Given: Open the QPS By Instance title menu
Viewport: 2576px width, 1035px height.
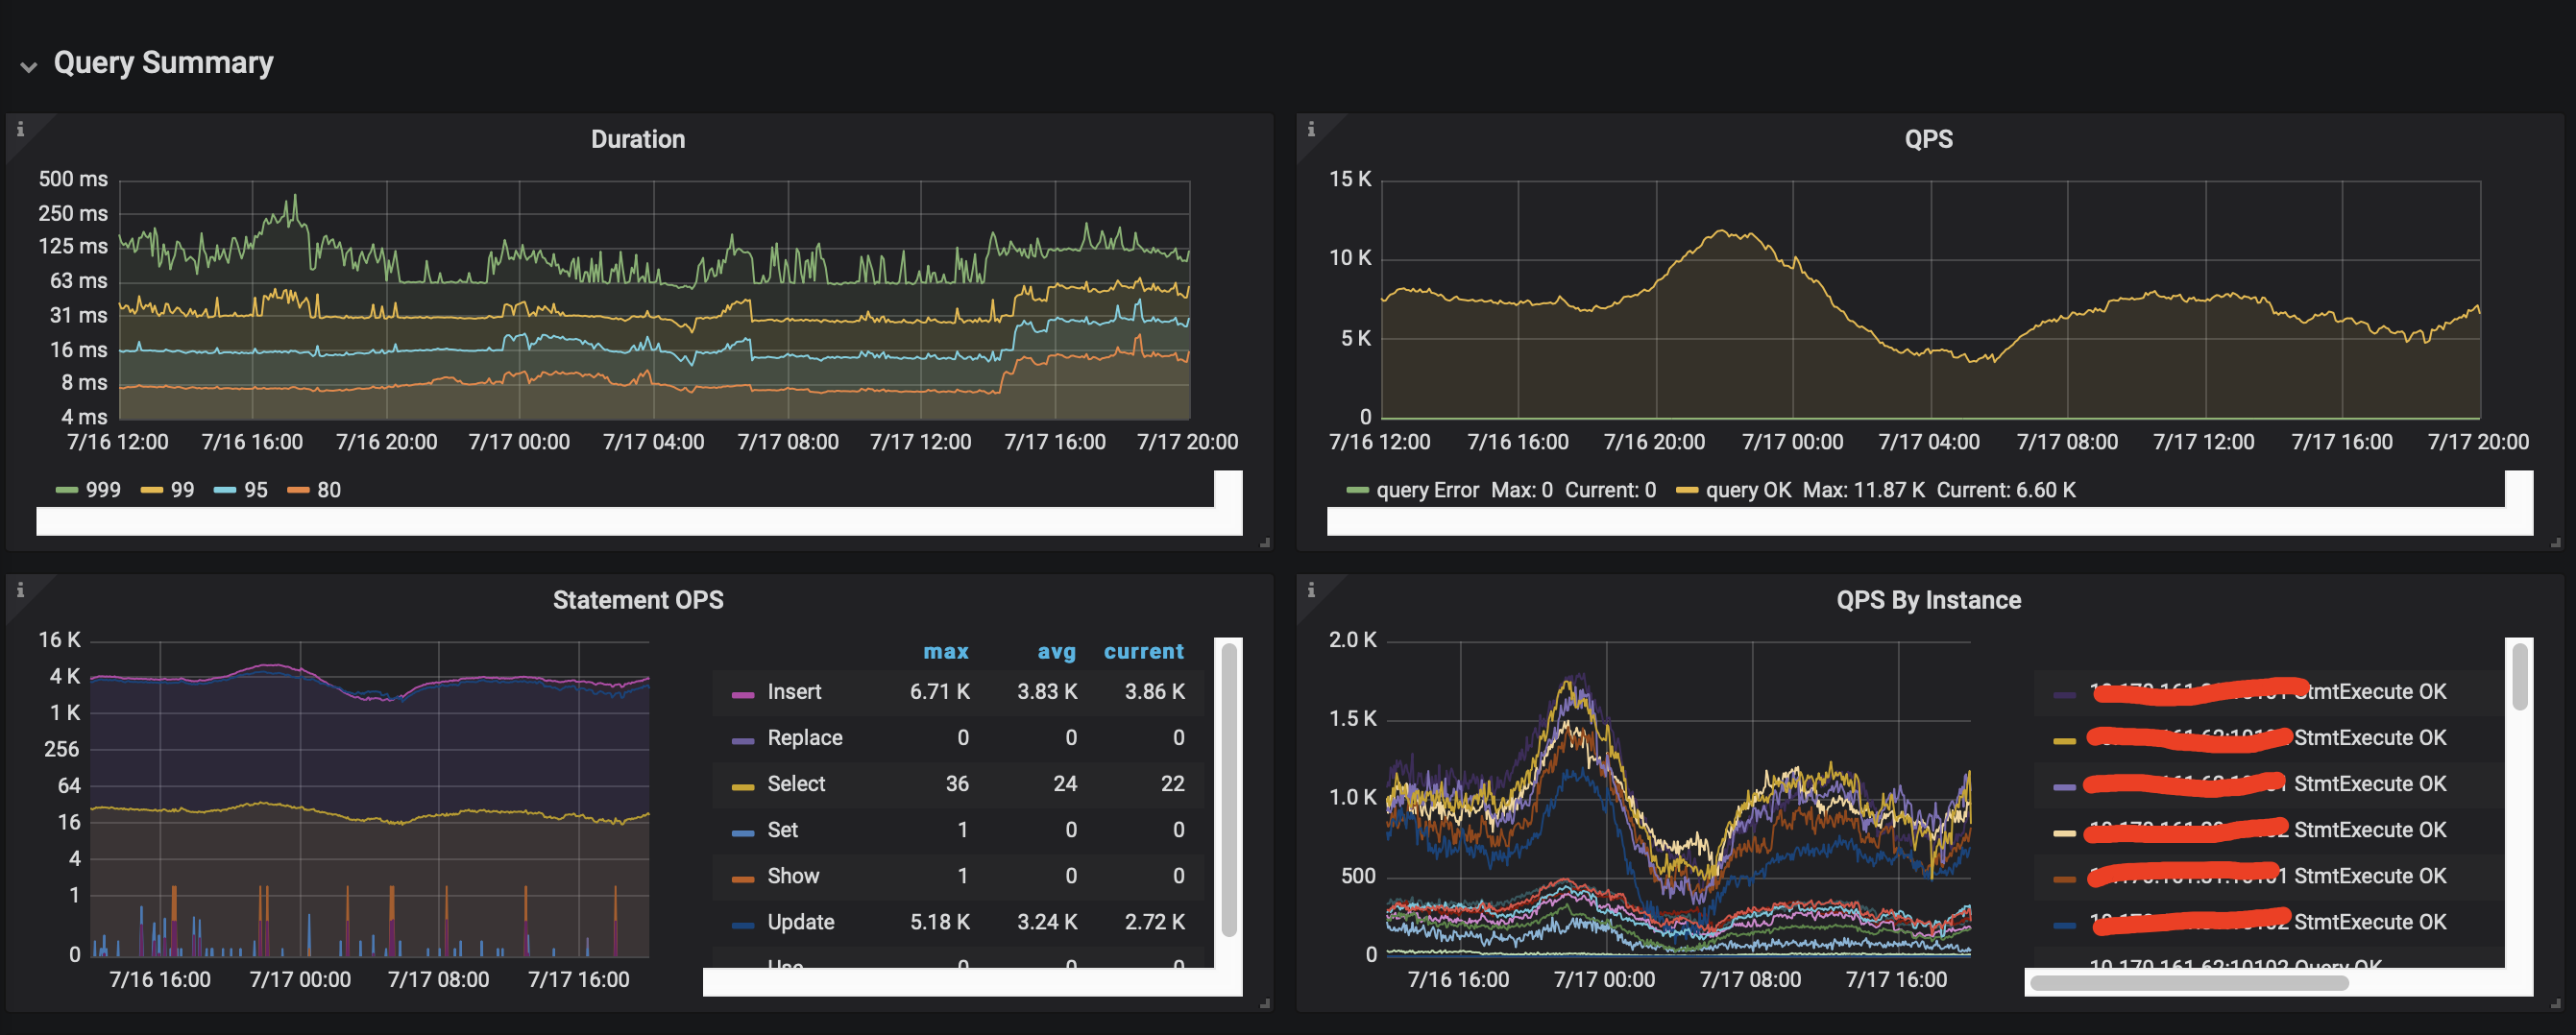Looking at the screenshot, I should [1928, 600].
